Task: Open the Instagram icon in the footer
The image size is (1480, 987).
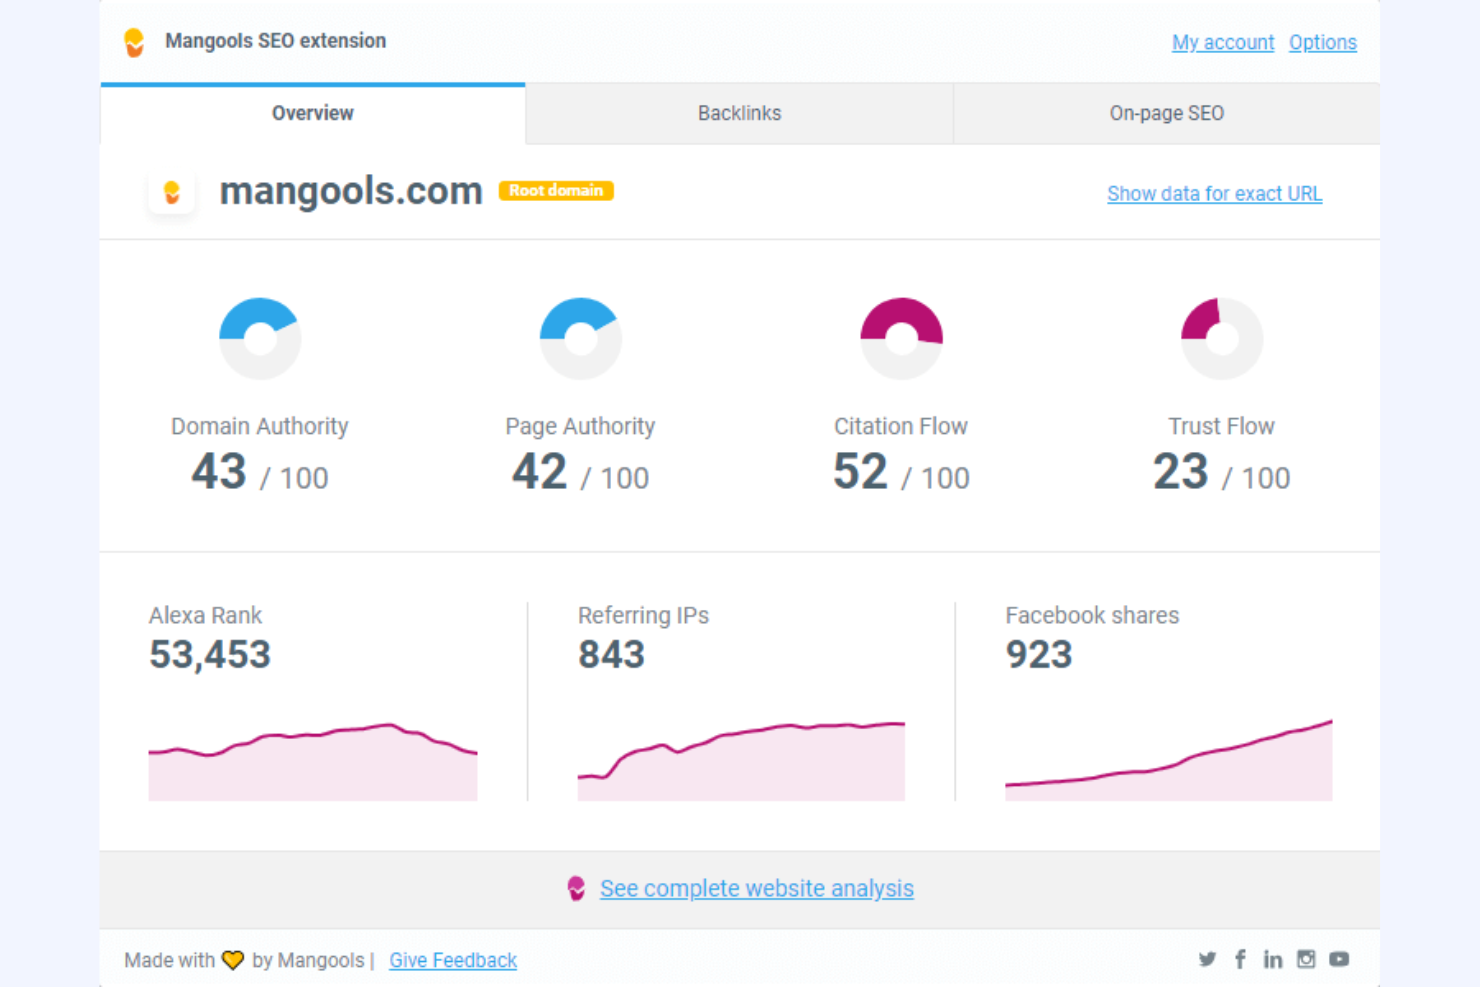Action: pyautogui.click(x=1306, y=959)
